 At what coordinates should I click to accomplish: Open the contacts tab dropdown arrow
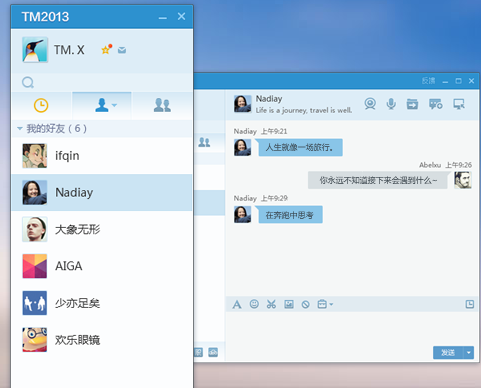coord(114,105)
